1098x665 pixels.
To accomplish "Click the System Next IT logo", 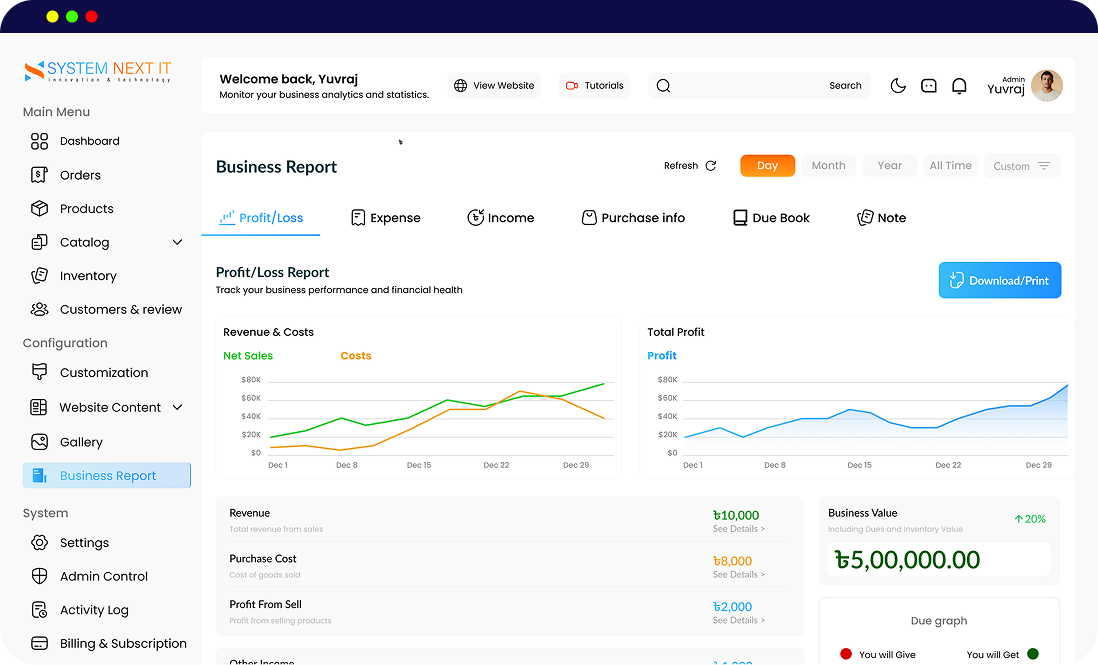I will tap(97, 71).
